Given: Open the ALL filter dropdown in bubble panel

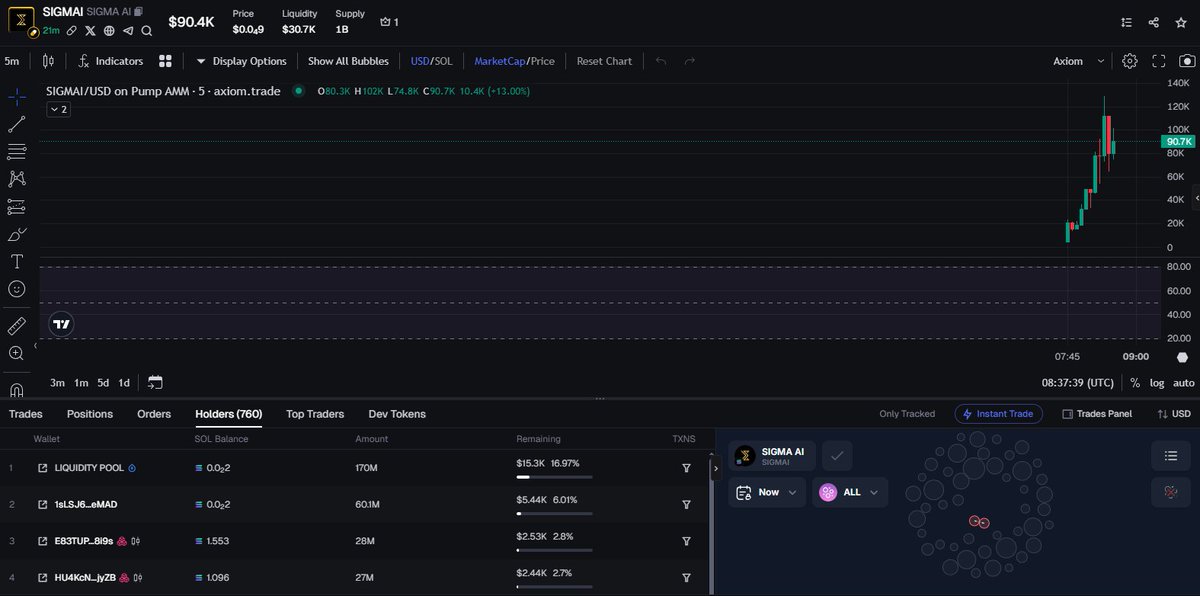Looking at the screenshot, I should (849, 492).
